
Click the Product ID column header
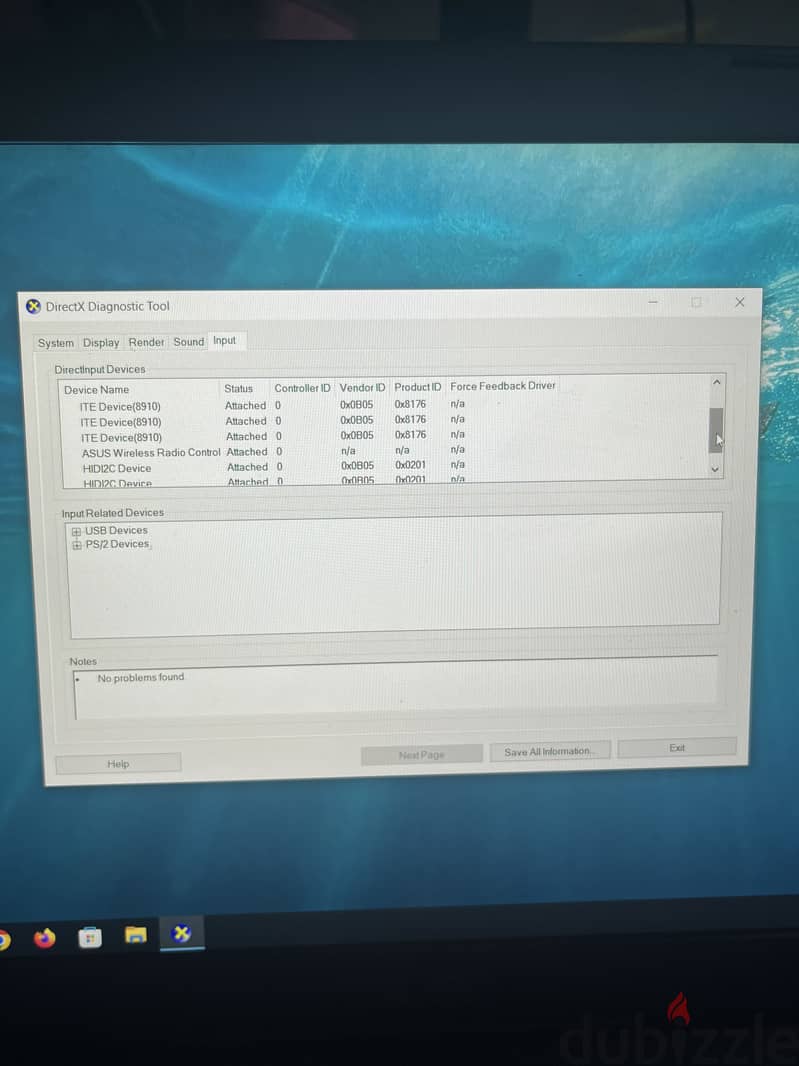[417, 387]
